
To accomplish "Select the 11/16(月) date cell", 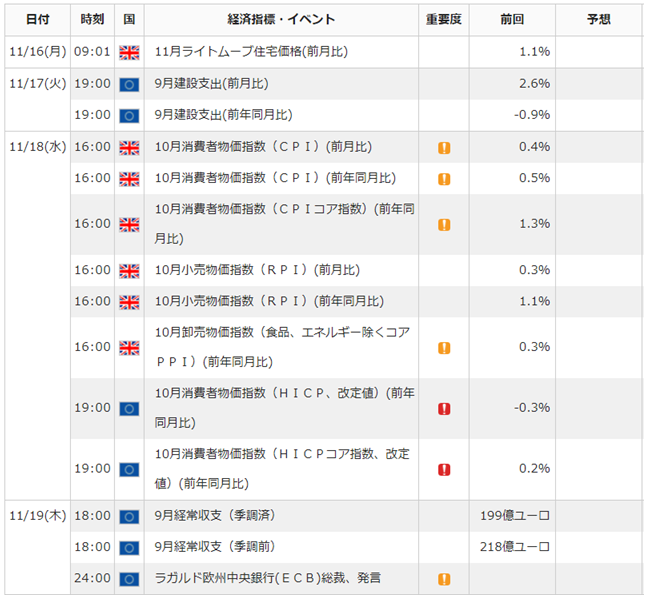I will [37, 52].
